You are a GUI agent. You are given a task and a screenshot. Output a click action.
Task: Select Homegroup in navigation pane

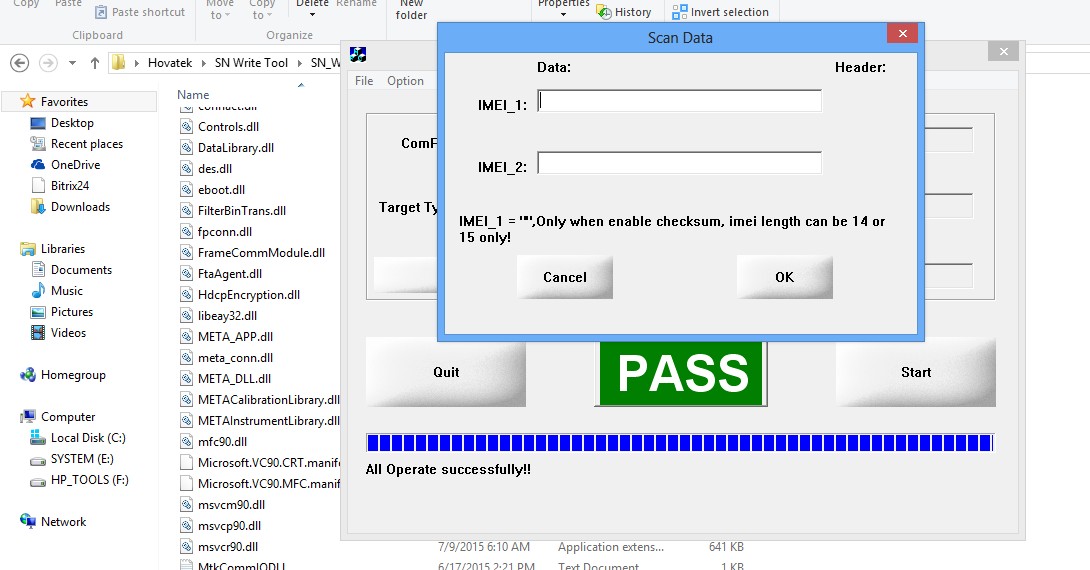pyautogui.click(x=73, y=375)
